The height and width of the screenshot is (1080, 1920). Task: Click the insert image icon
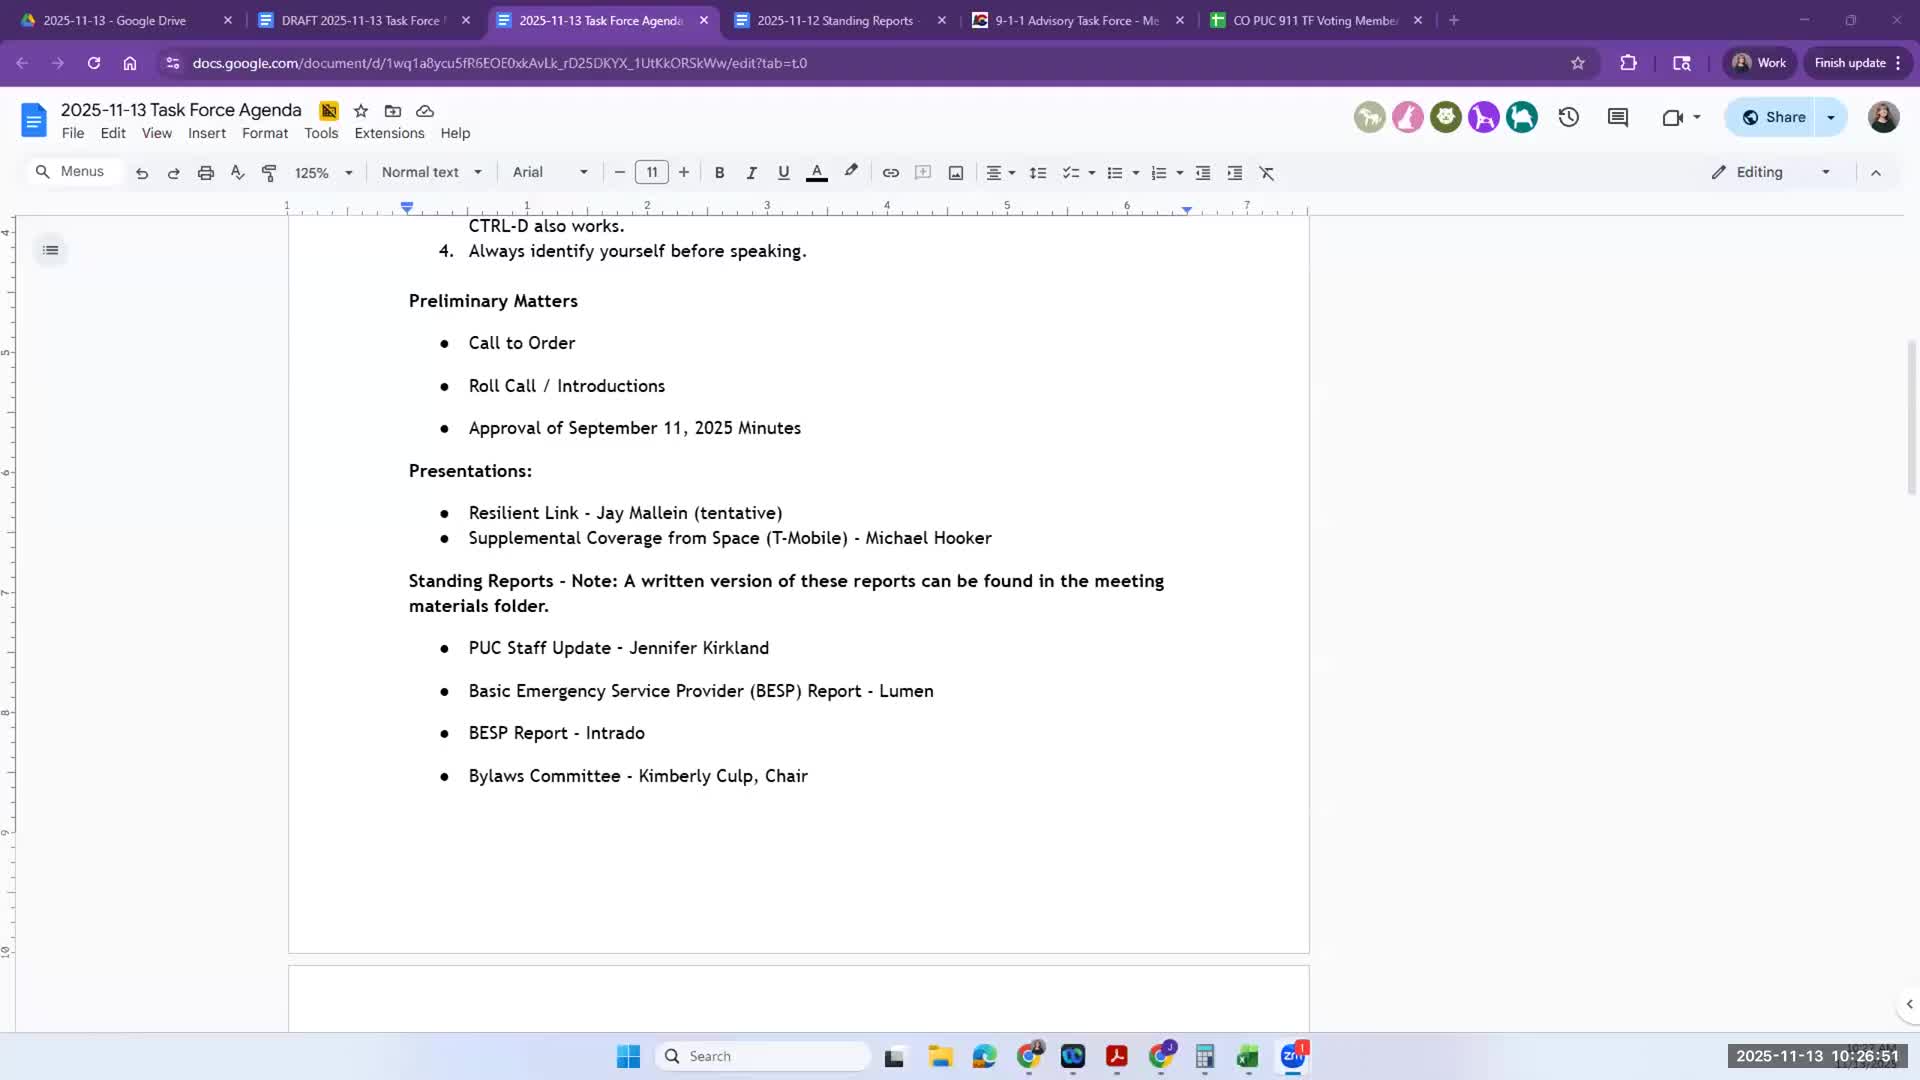(956, 173)
